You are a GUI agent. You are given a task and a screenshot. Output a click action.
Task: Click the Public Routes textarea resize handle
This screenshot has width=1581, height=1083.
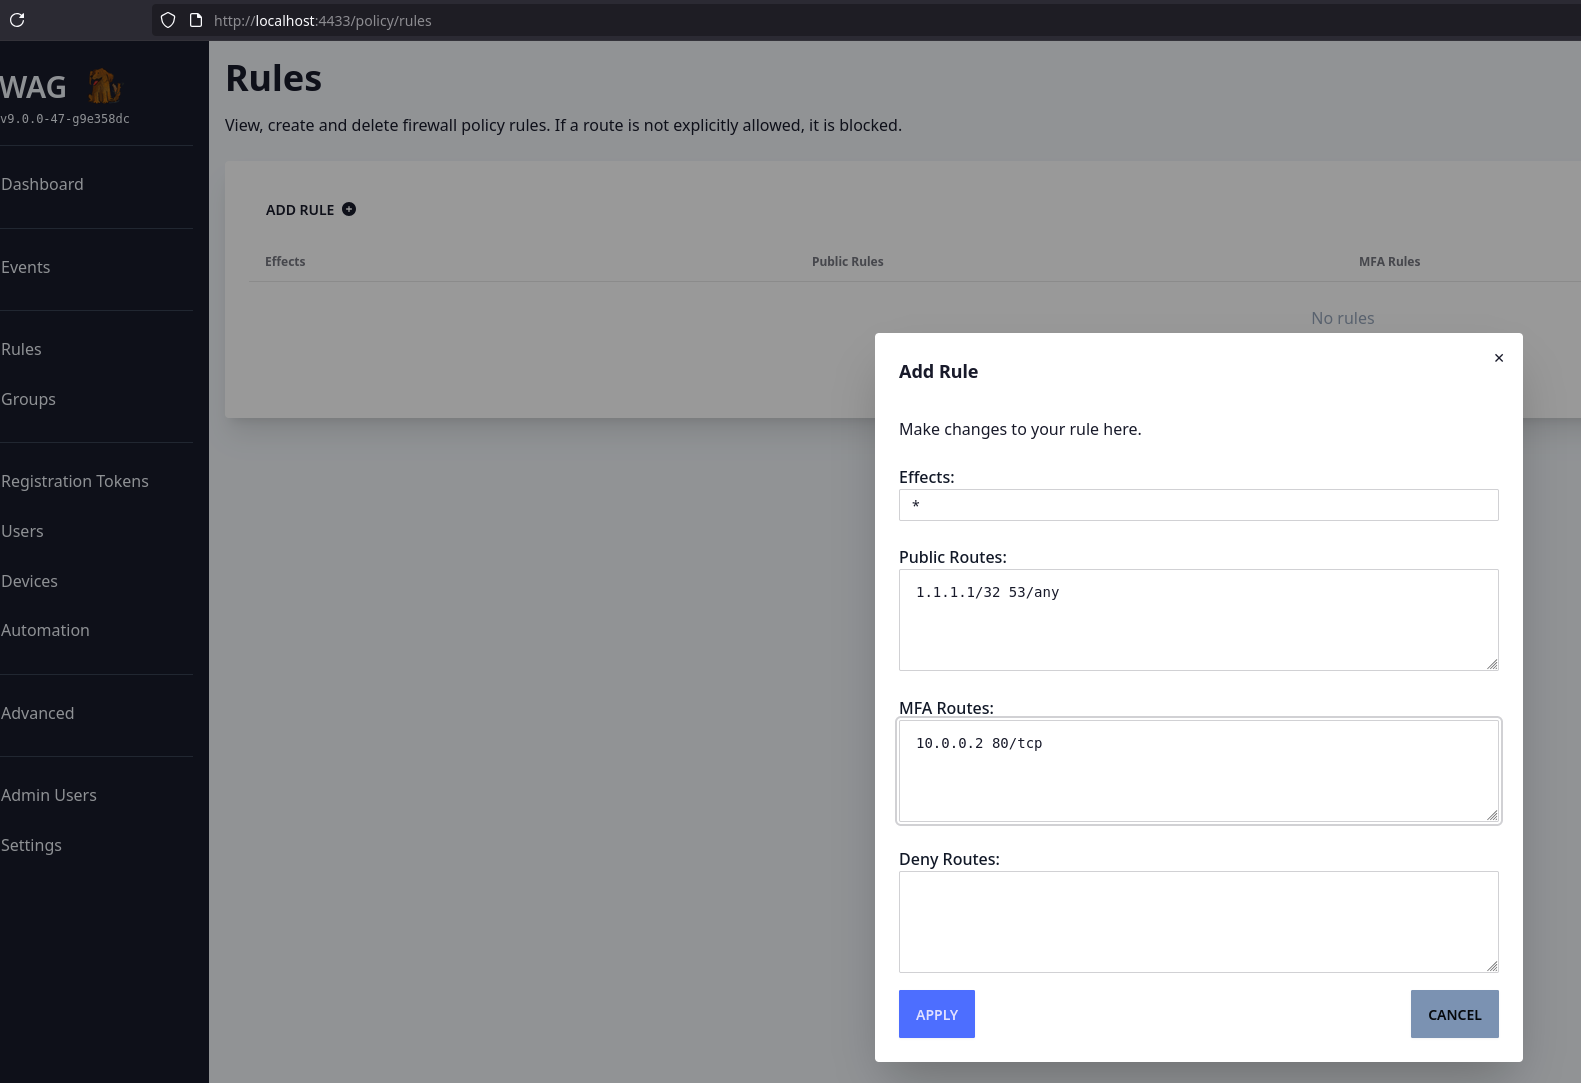coord(1491,664)
